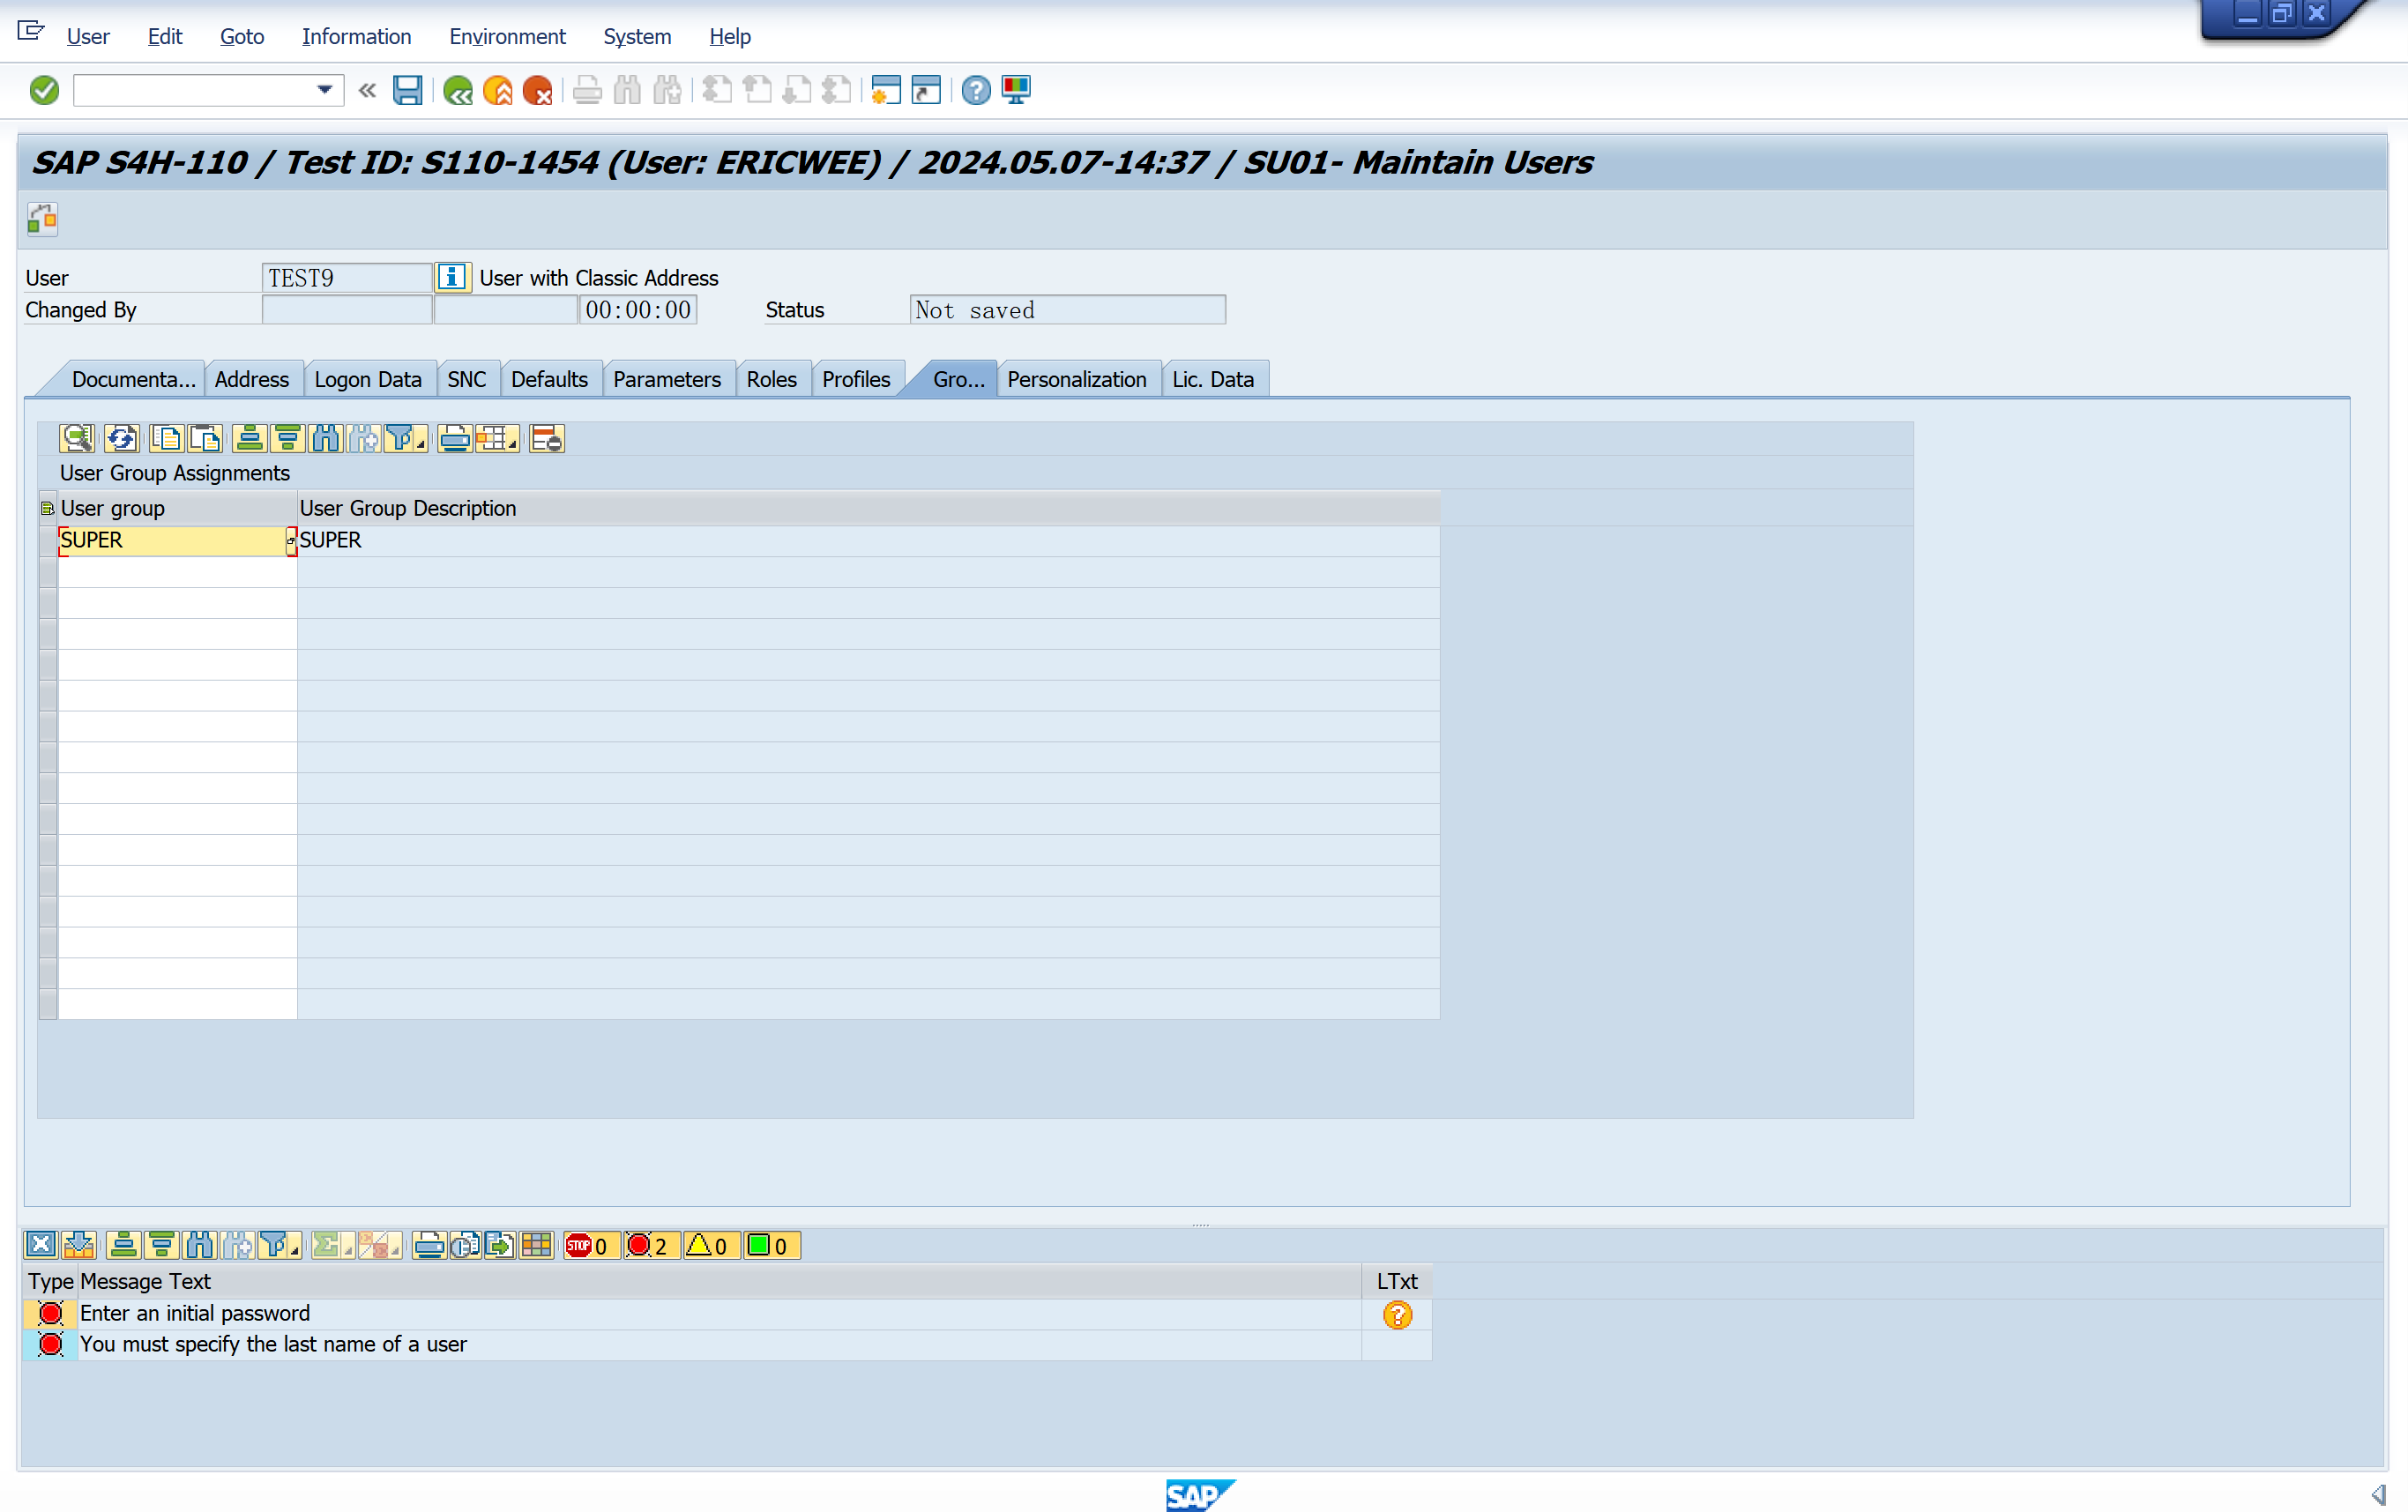The image size is (2408, 1512).
Task: Switch to the Logon Data tab
Action: pyautogui.click(x=368, y=380)
